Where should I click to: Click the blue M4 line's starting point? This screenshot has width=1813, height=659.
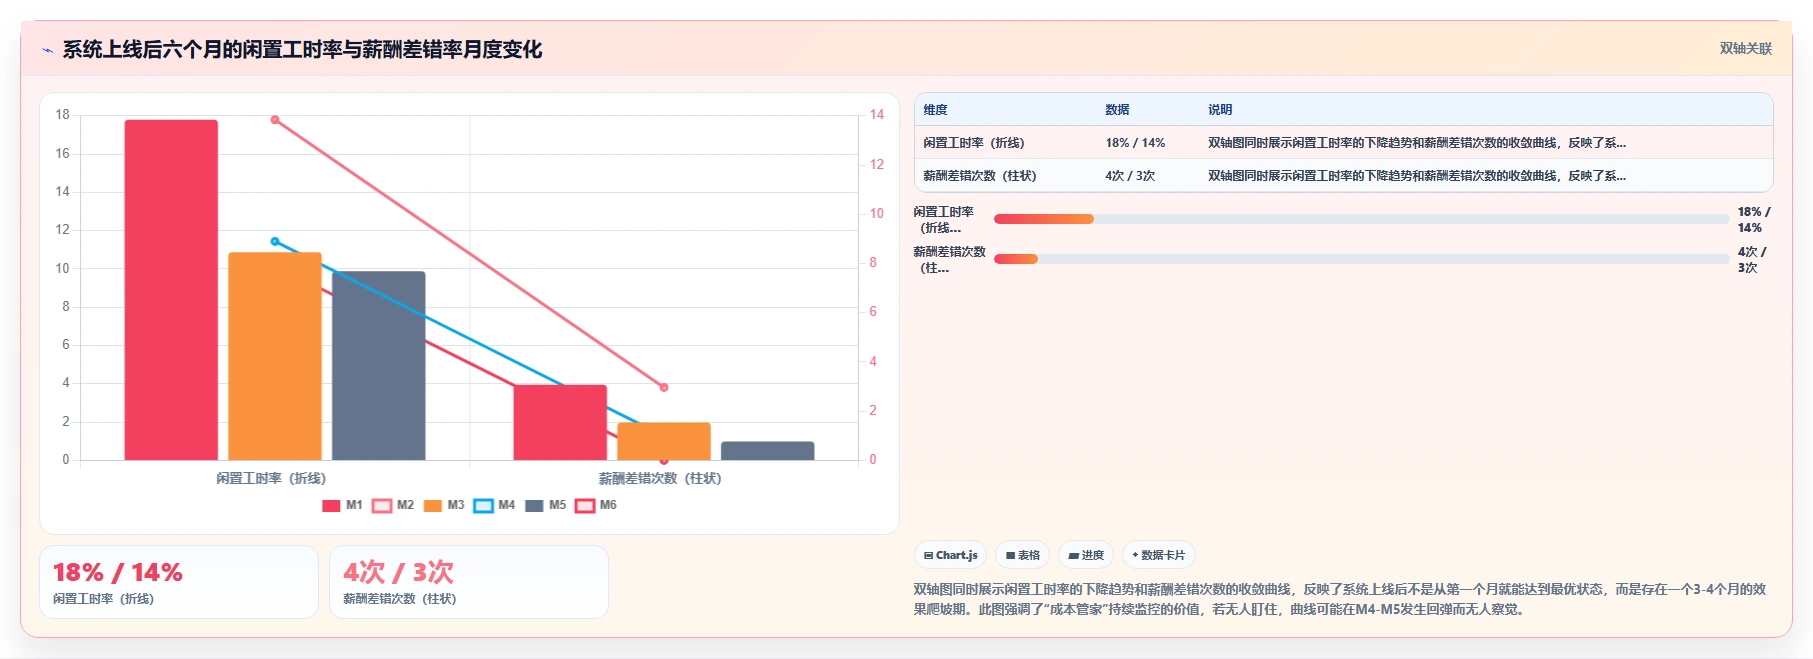coord(275,241)
